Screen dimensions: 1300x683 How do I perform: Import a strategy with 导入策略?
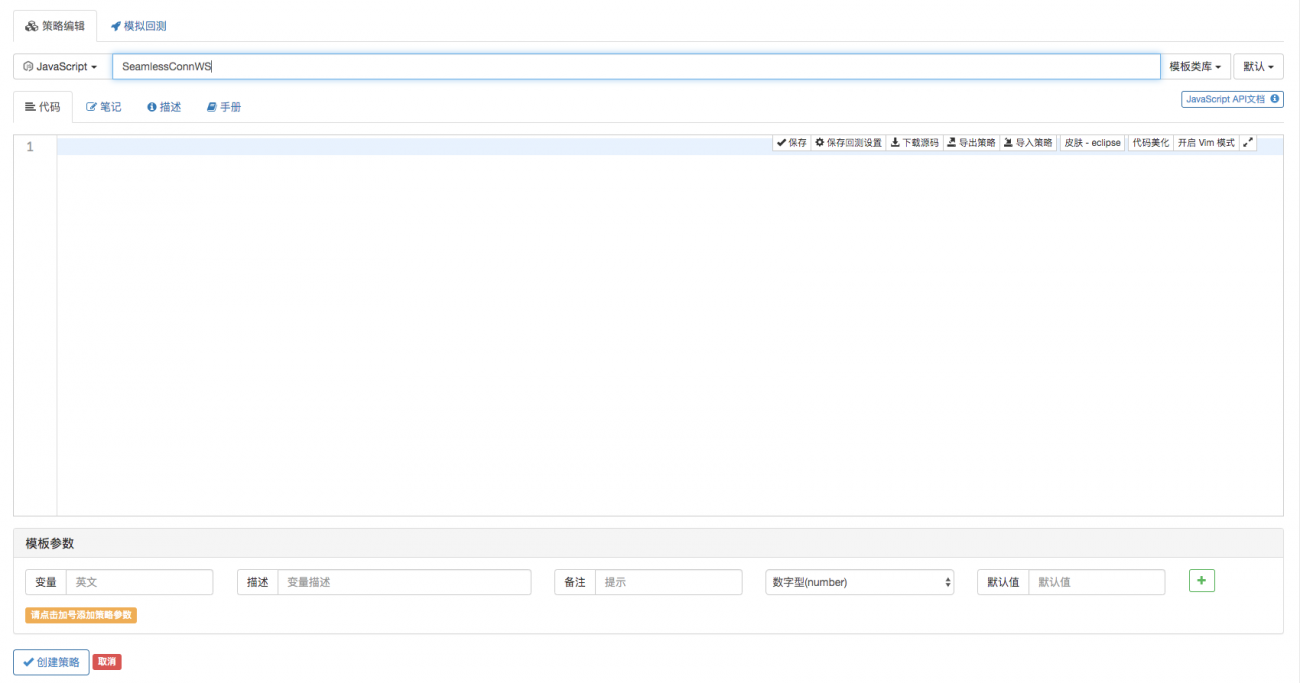[1028, 143]
